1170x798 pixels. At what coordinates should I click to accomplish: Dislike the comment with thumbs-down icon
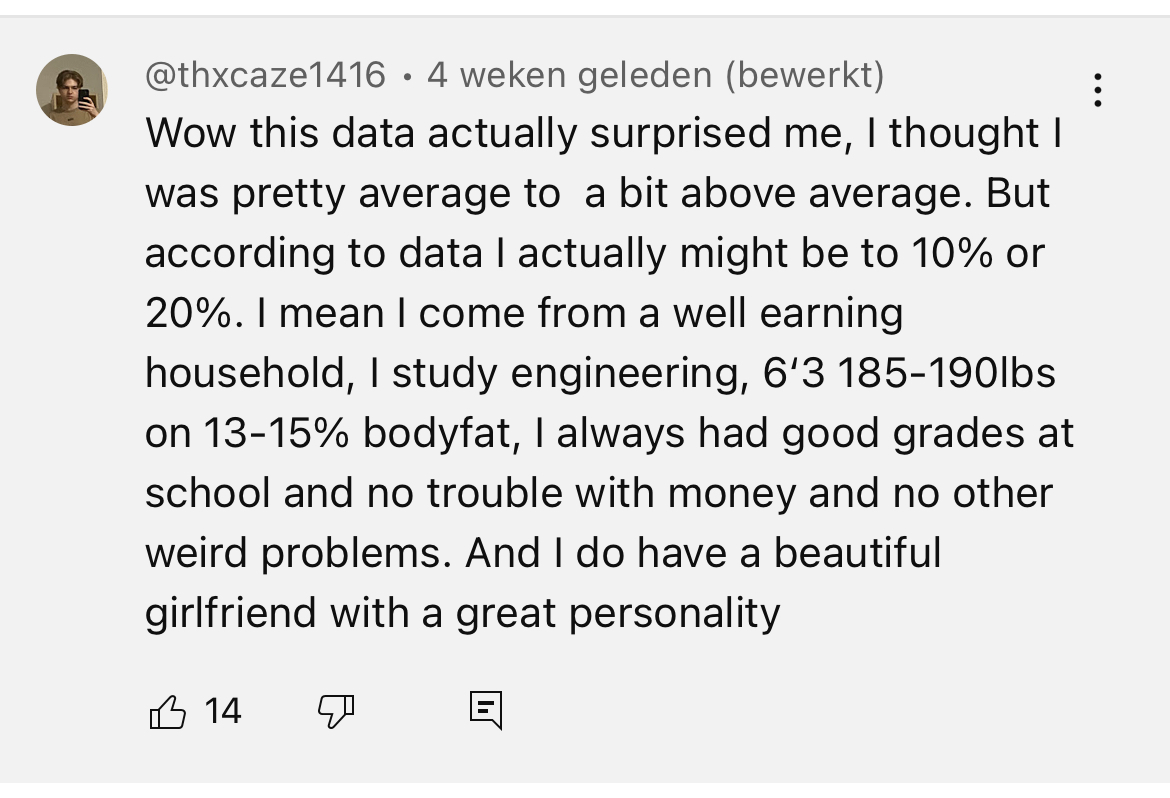click(336, 711)
